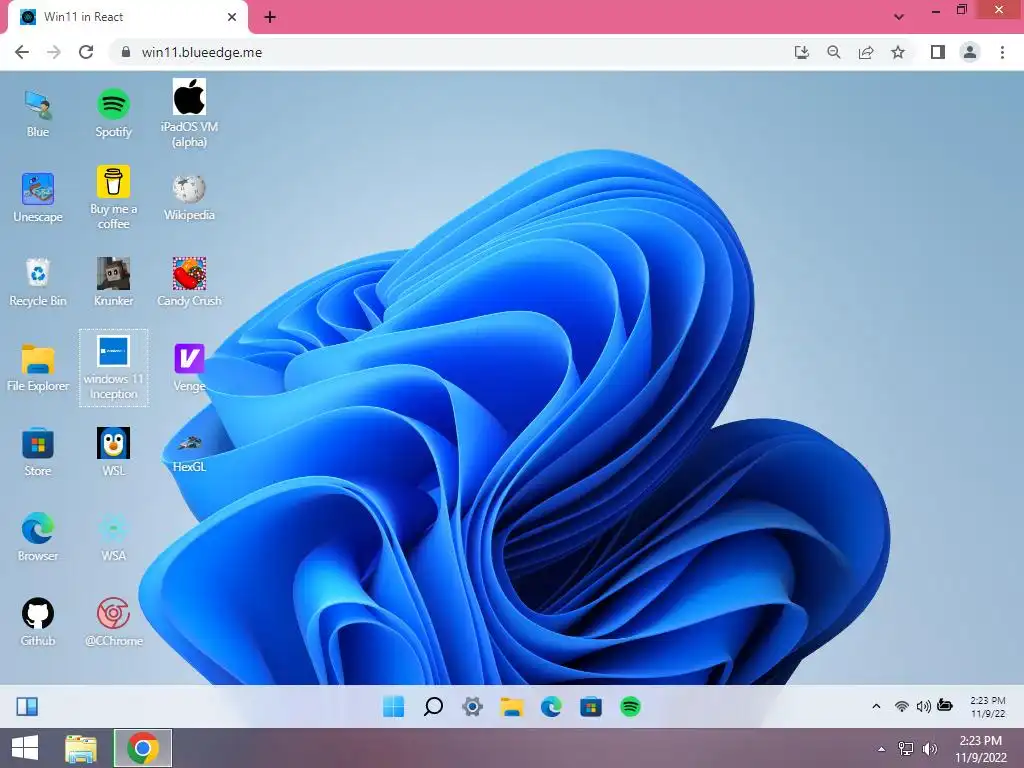Image resolution: width=1024 pixels, height=768 pixels.
Task: Toggle Chrome side panel
Action: [938, 52]
